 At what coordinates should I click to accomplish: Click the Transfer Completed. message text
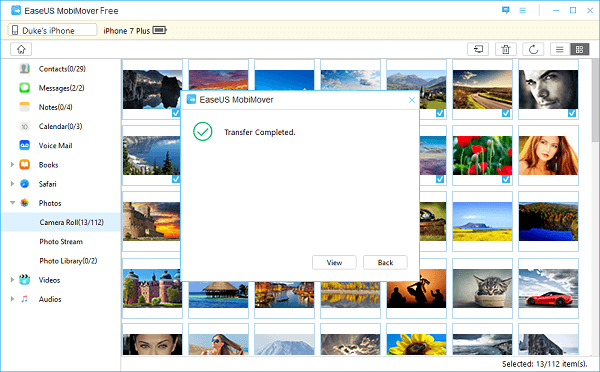click(260, 132)
